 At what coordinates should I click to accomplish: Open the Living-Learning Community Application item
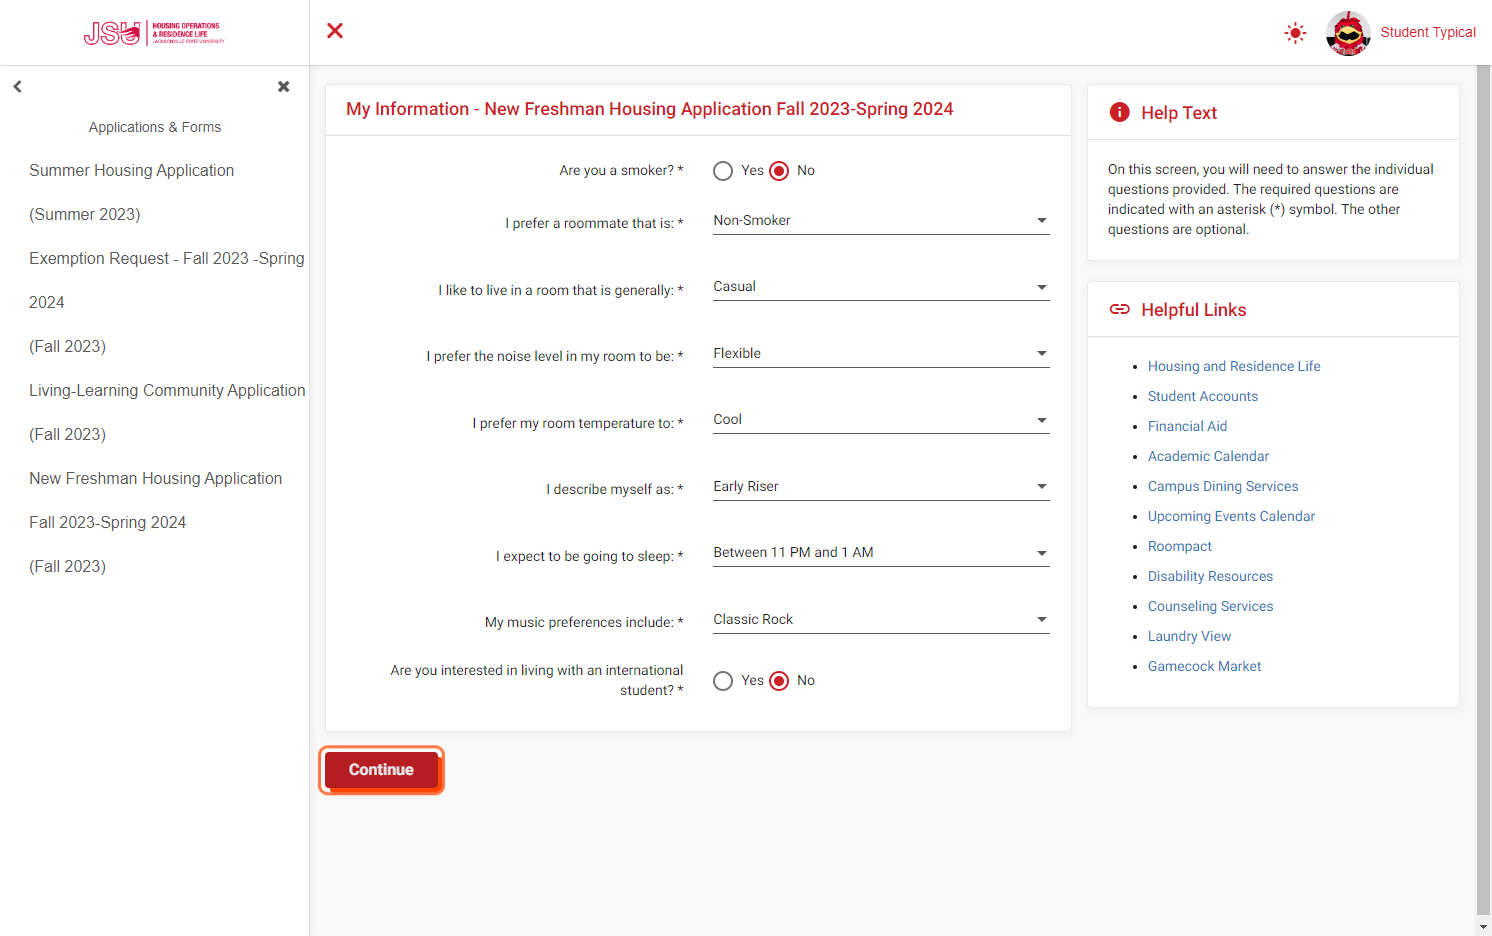coord(167,412)
